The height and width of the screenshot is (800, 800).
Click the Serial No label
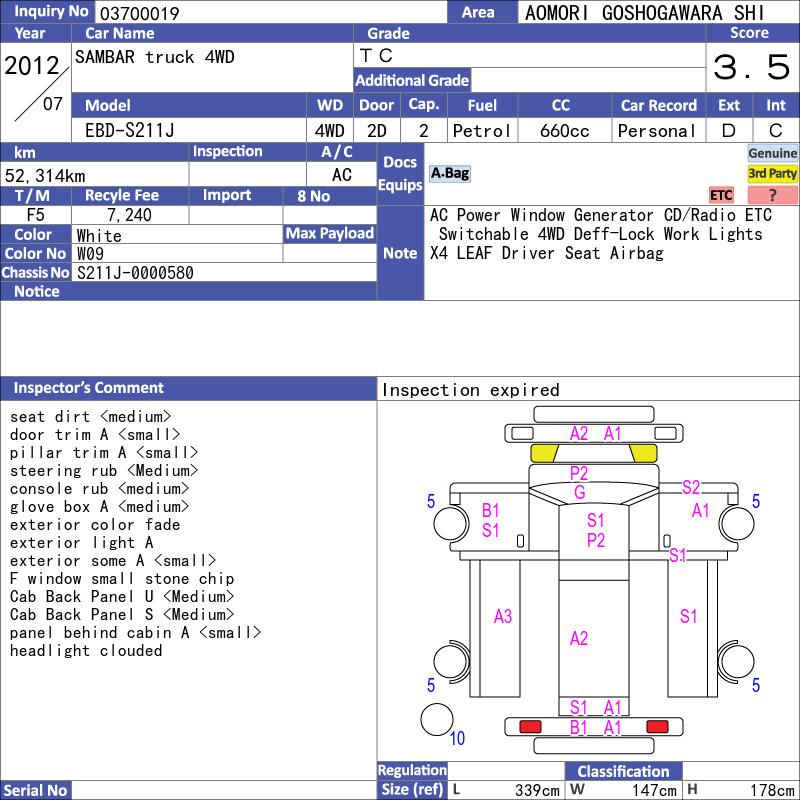[x=35, y=790]
